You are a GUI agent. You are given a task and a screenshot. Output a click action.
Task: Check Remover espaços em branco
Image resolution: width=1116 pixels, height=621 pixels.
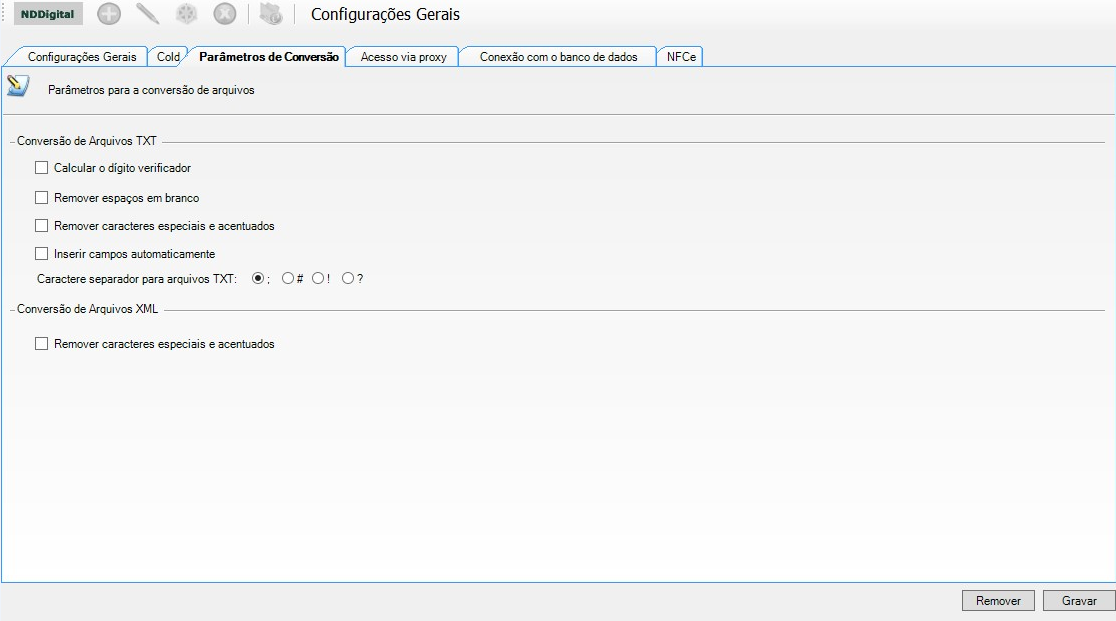point(42,198)
